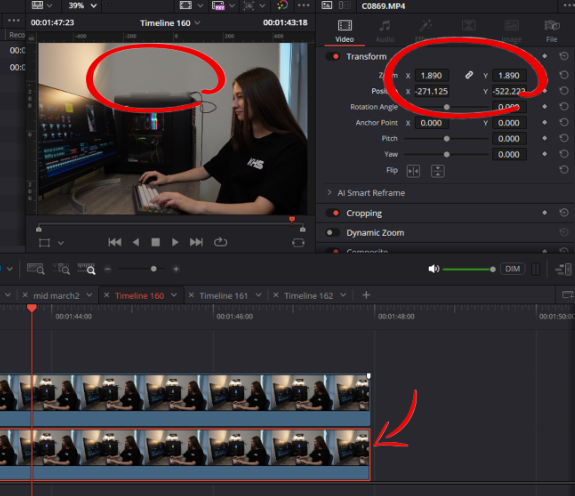Viewport: 575px width, 496px height.
Task: Add a new timeline tab
Action: (366, 295)
